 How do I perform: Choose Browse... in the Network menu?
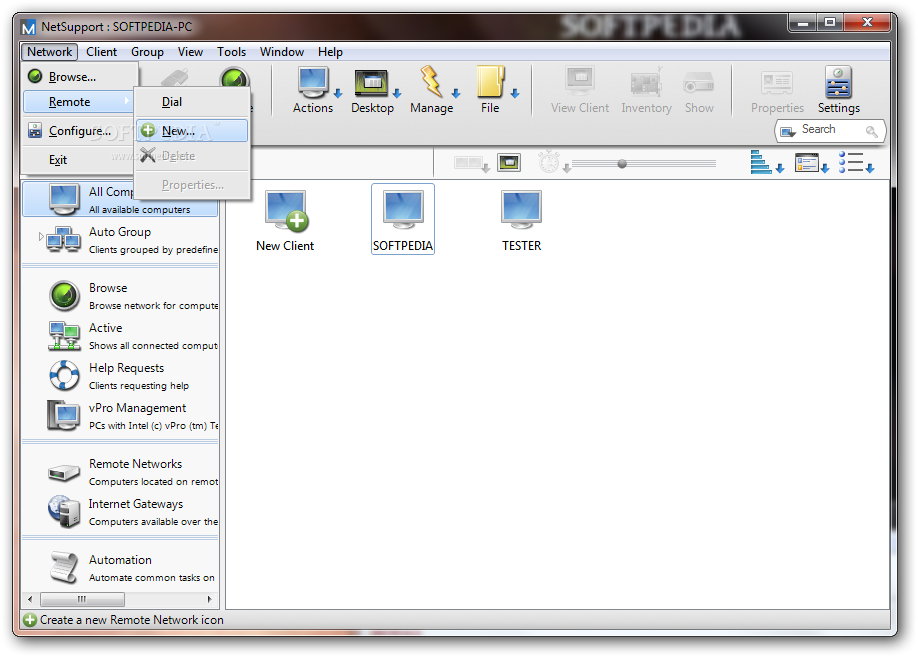click(x=80, y=77)
